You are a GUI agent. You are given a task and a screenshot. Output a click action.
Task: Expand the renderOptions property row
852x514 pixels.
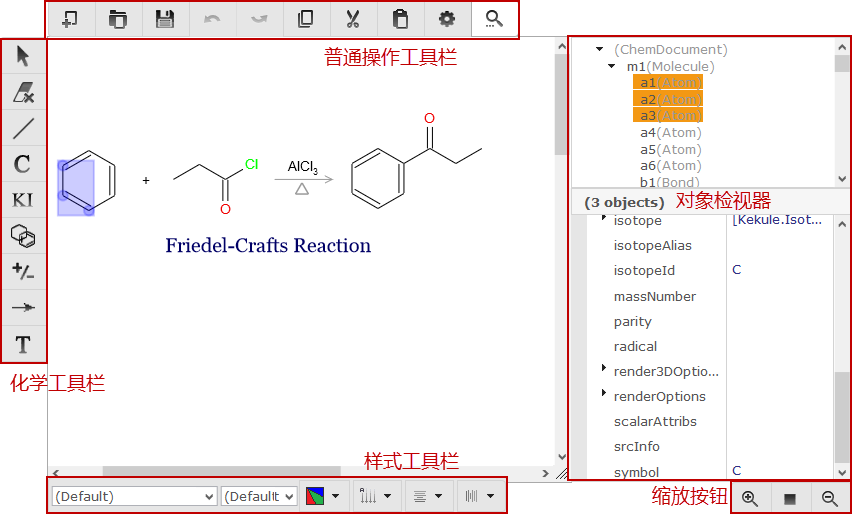click(x=604, y=393)
